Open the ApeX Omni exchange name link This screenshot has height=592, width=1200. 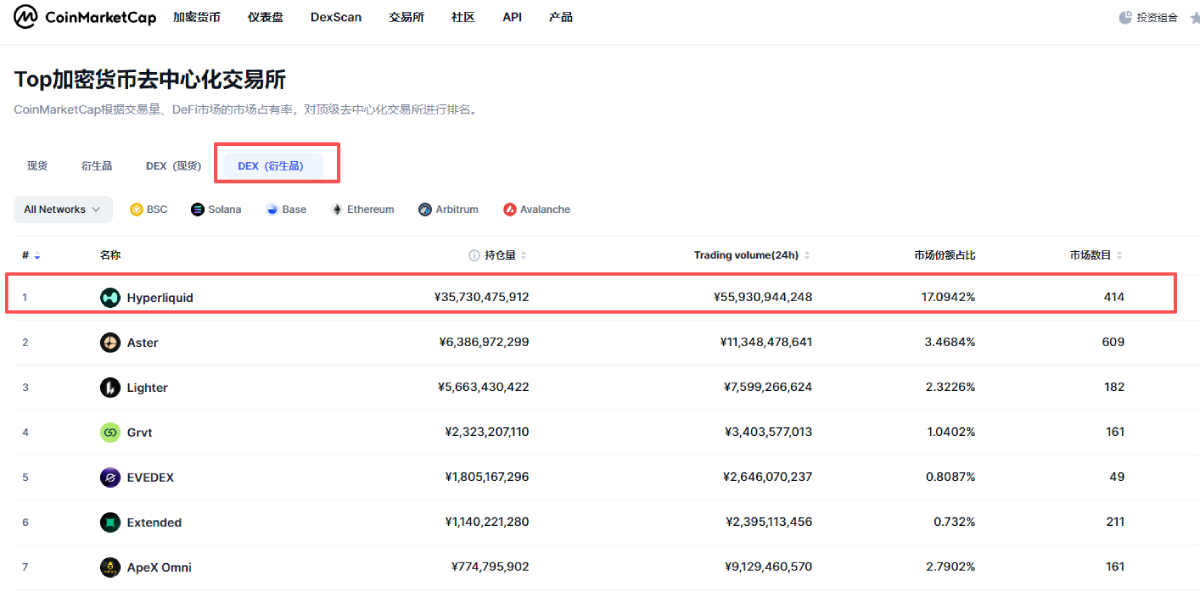pos(159,567)
